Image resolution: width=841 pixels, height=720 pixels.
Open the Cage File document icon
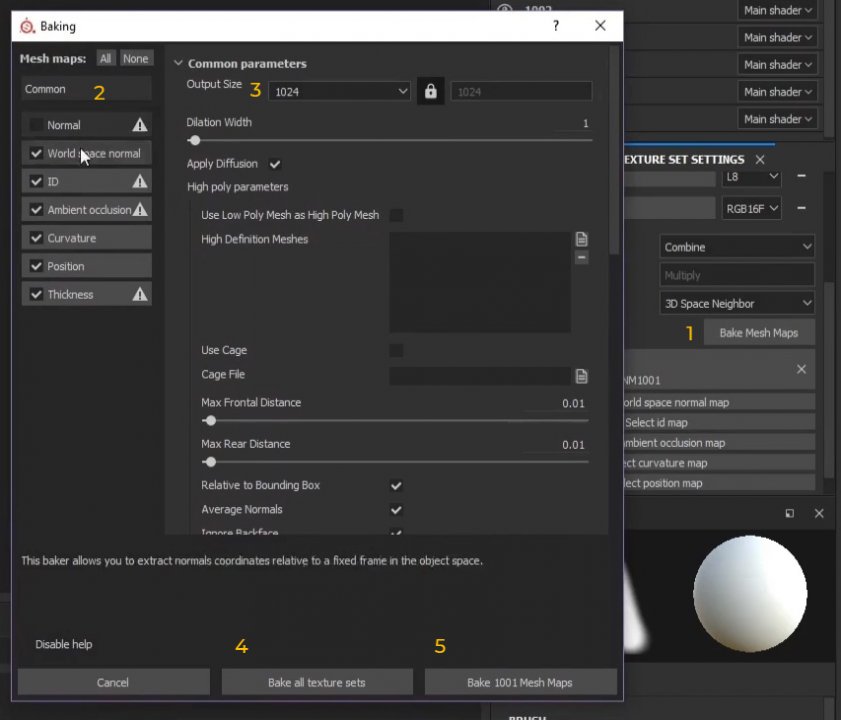[581, 375]
